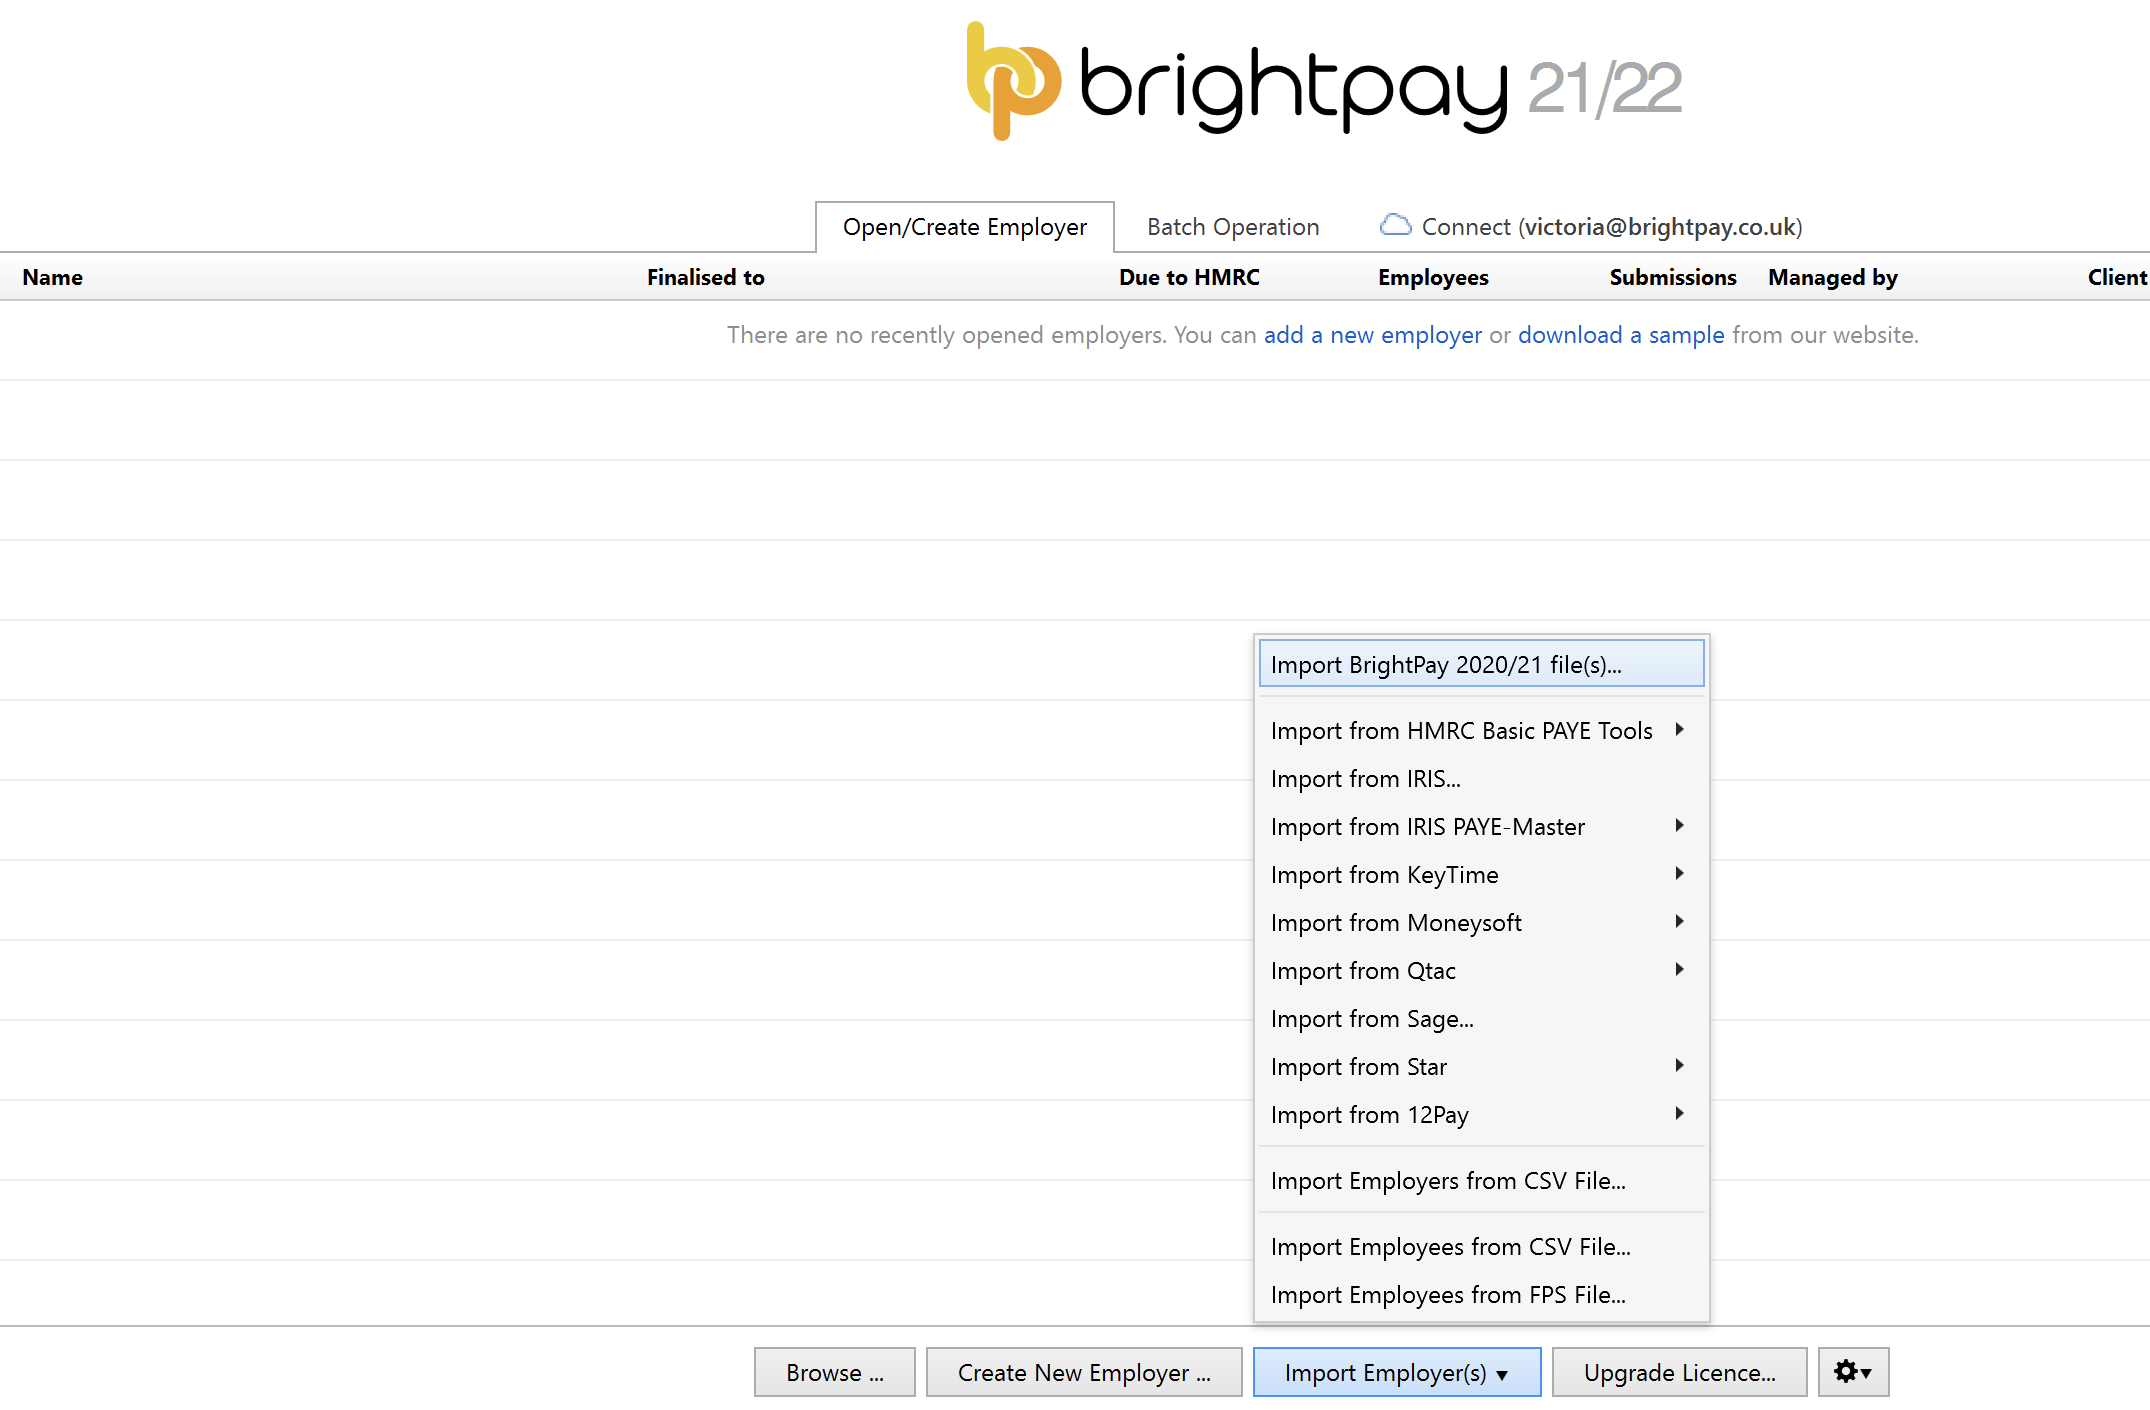Click the BrightPay logo icon
Viewport: 2150px width, 1410px height.
tap(1013, 82)
